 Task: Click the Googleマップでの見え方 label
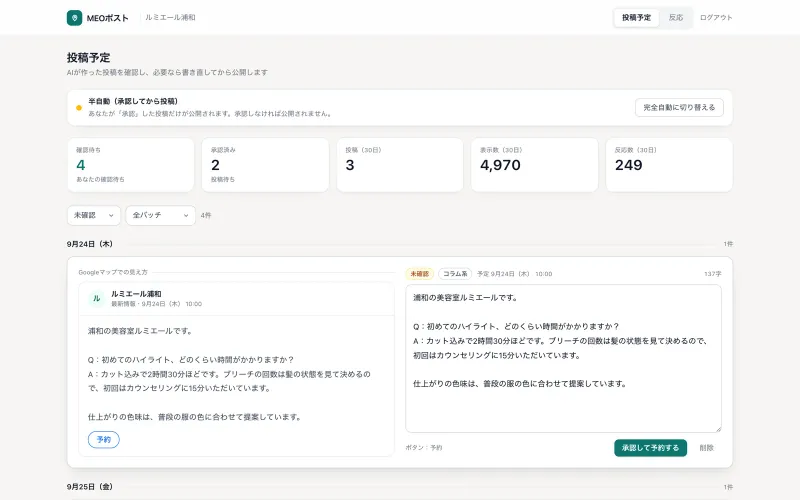pyautogui.click(x=113, y=272)
